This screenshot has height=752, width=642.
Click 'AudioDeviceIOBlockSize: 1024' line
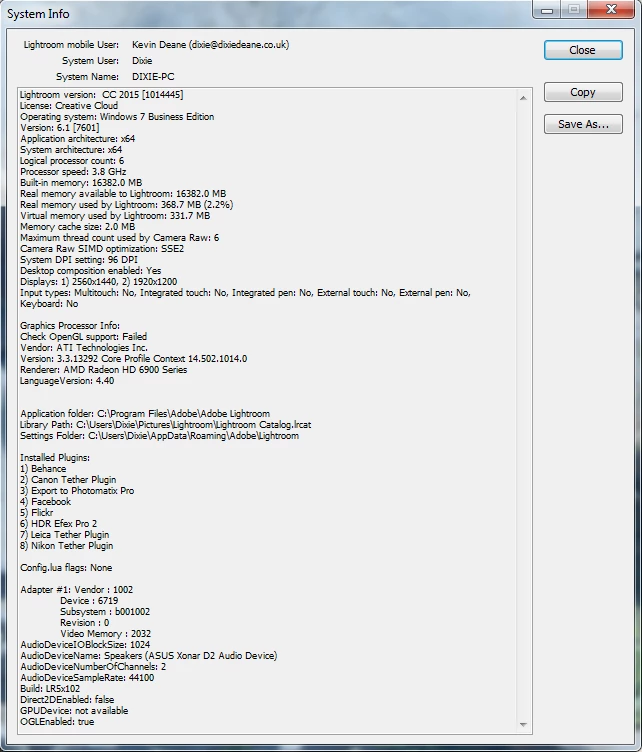point(85,645)
